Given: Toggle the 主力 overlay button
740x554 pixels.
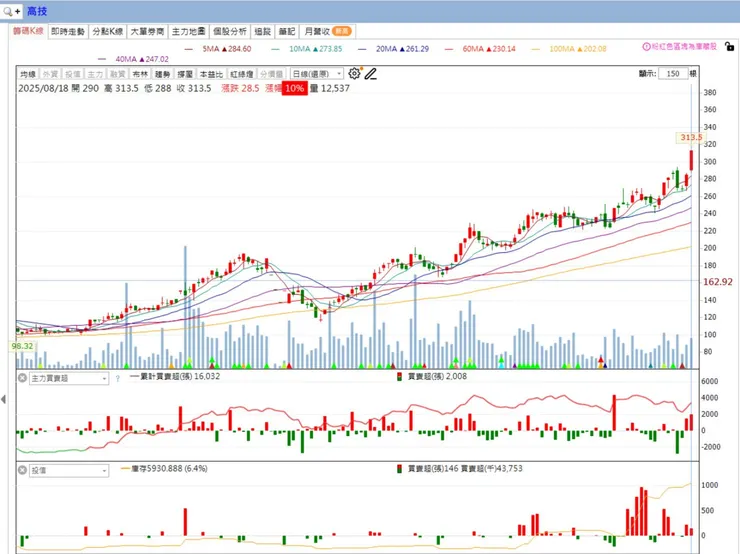Looking at the screenshot, I should (95, 74).
